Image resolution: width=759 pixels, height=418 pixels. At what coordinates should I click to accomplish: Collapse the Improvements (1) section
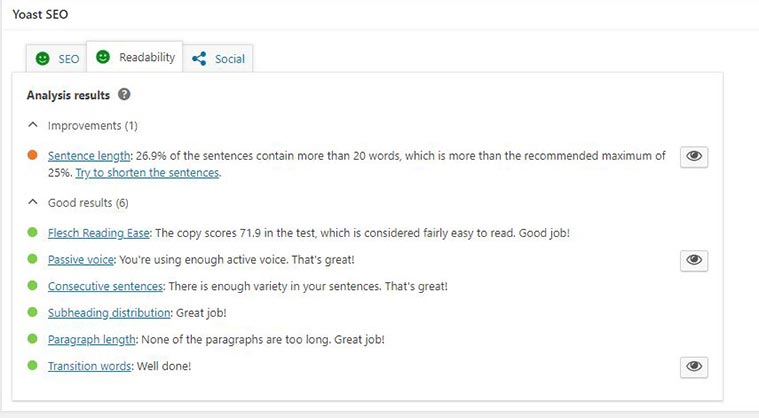tap(33, 125)
